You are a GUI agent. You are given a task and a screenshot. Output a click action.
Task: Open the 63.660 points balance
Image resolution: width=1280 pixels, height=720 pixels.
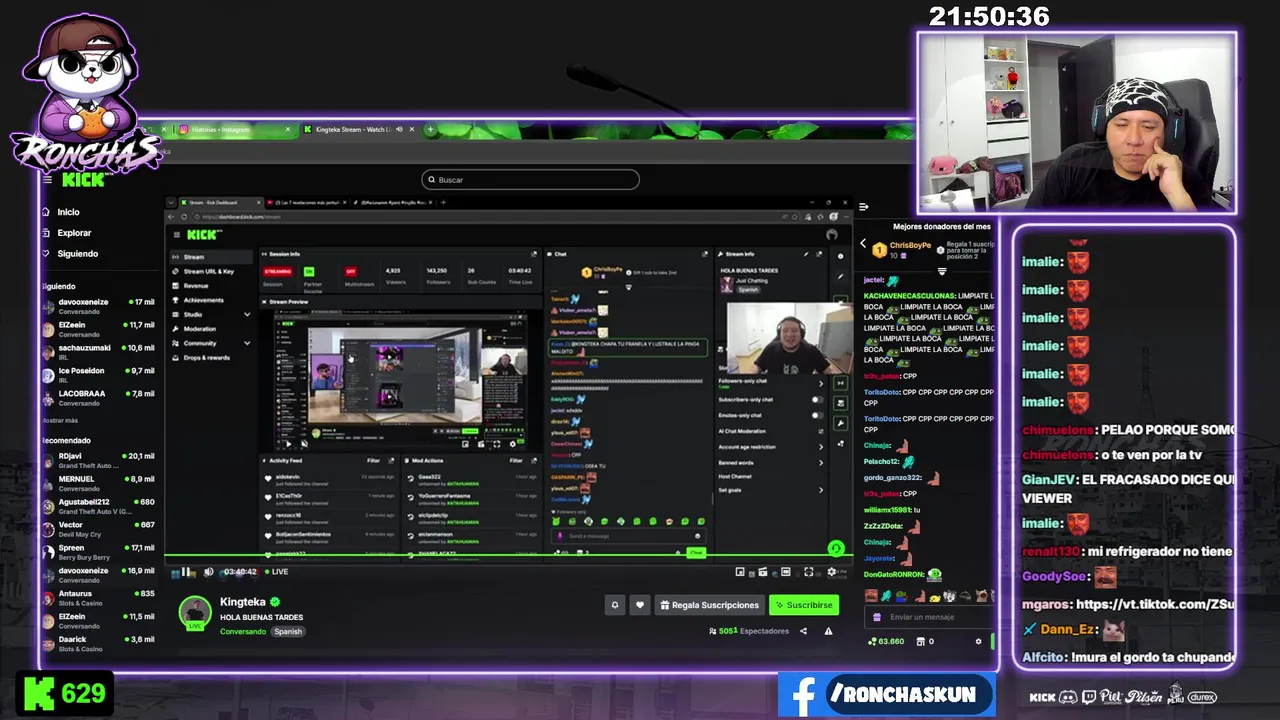[886, 642]
